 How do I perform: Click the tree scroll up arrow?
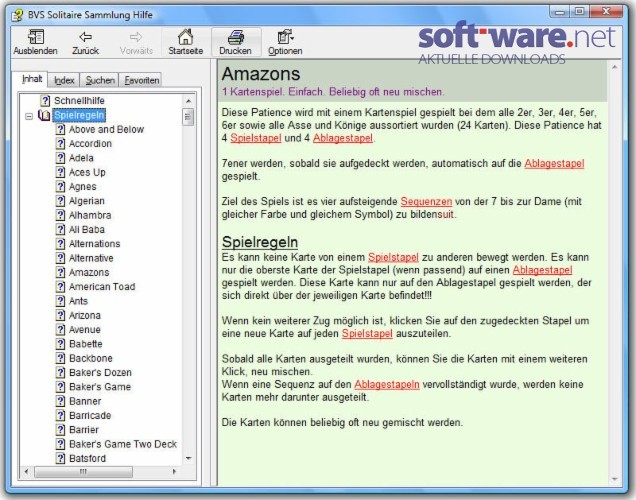[188, 101]
